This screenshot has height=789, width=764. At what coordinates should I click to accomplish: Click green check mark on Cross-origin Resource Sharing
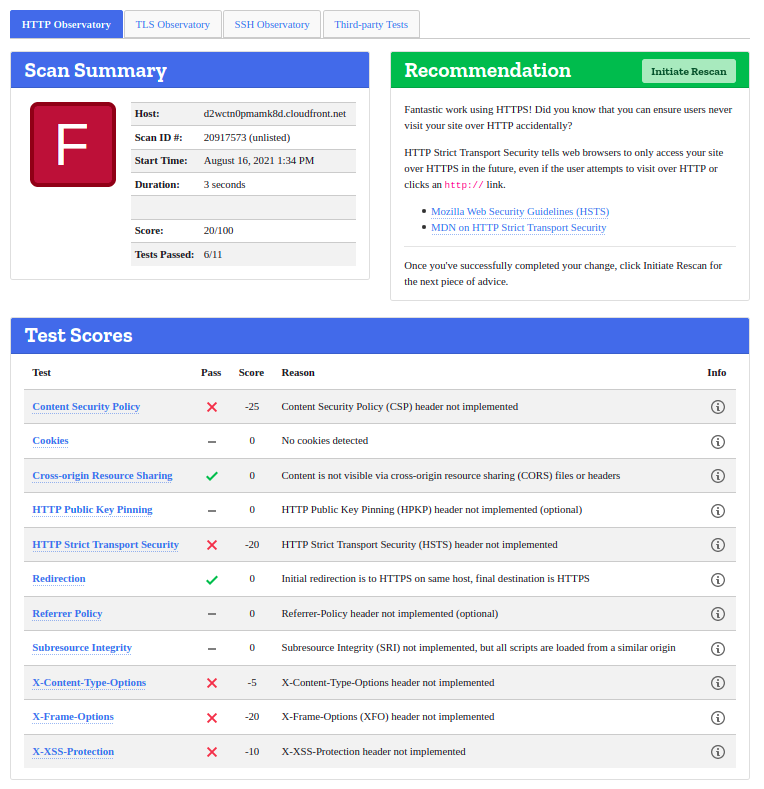click(x=212, y=476)
